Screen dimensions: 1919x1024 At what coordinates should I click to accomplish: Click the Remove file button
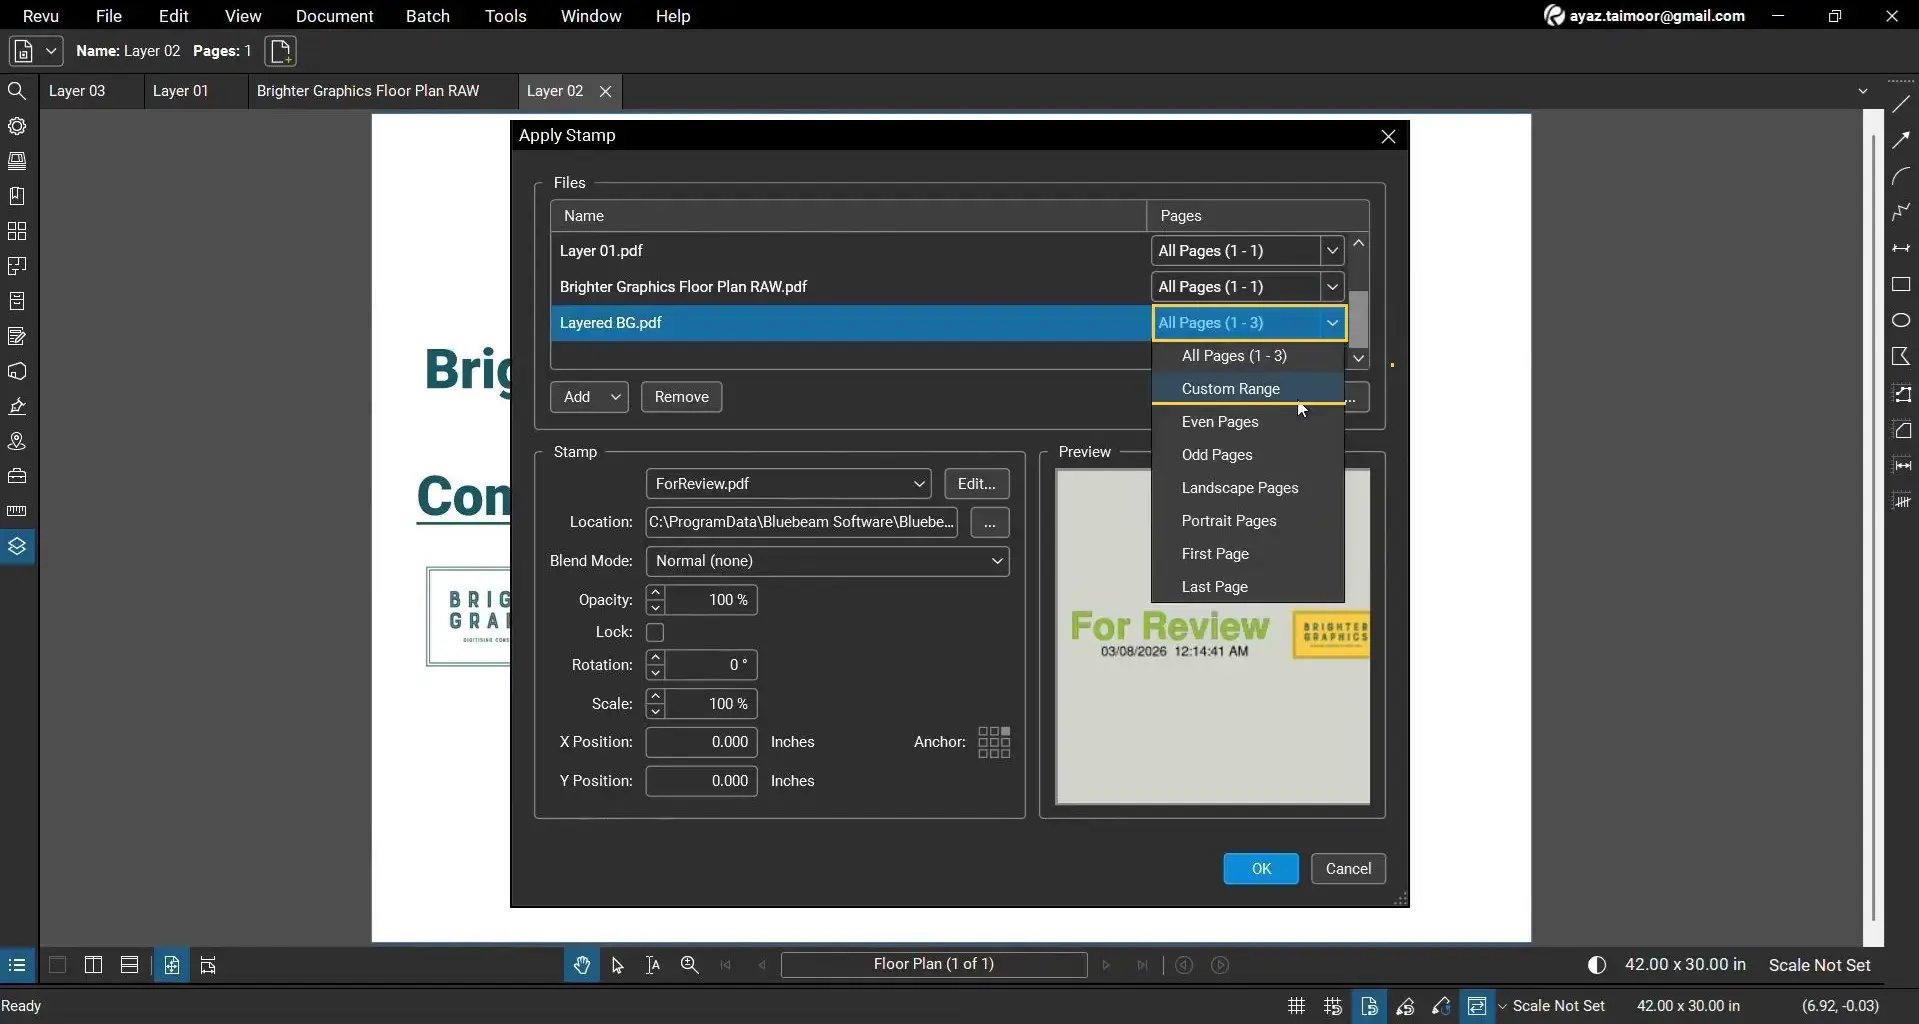coord(681,397)
